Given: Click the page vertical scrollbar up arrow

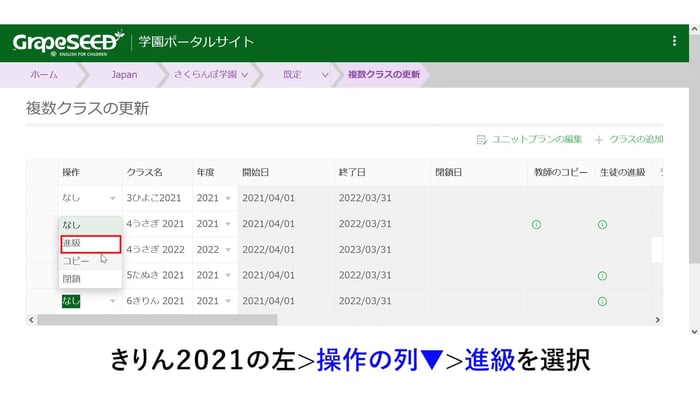Looking at the screenshot, I should (694, 29).
